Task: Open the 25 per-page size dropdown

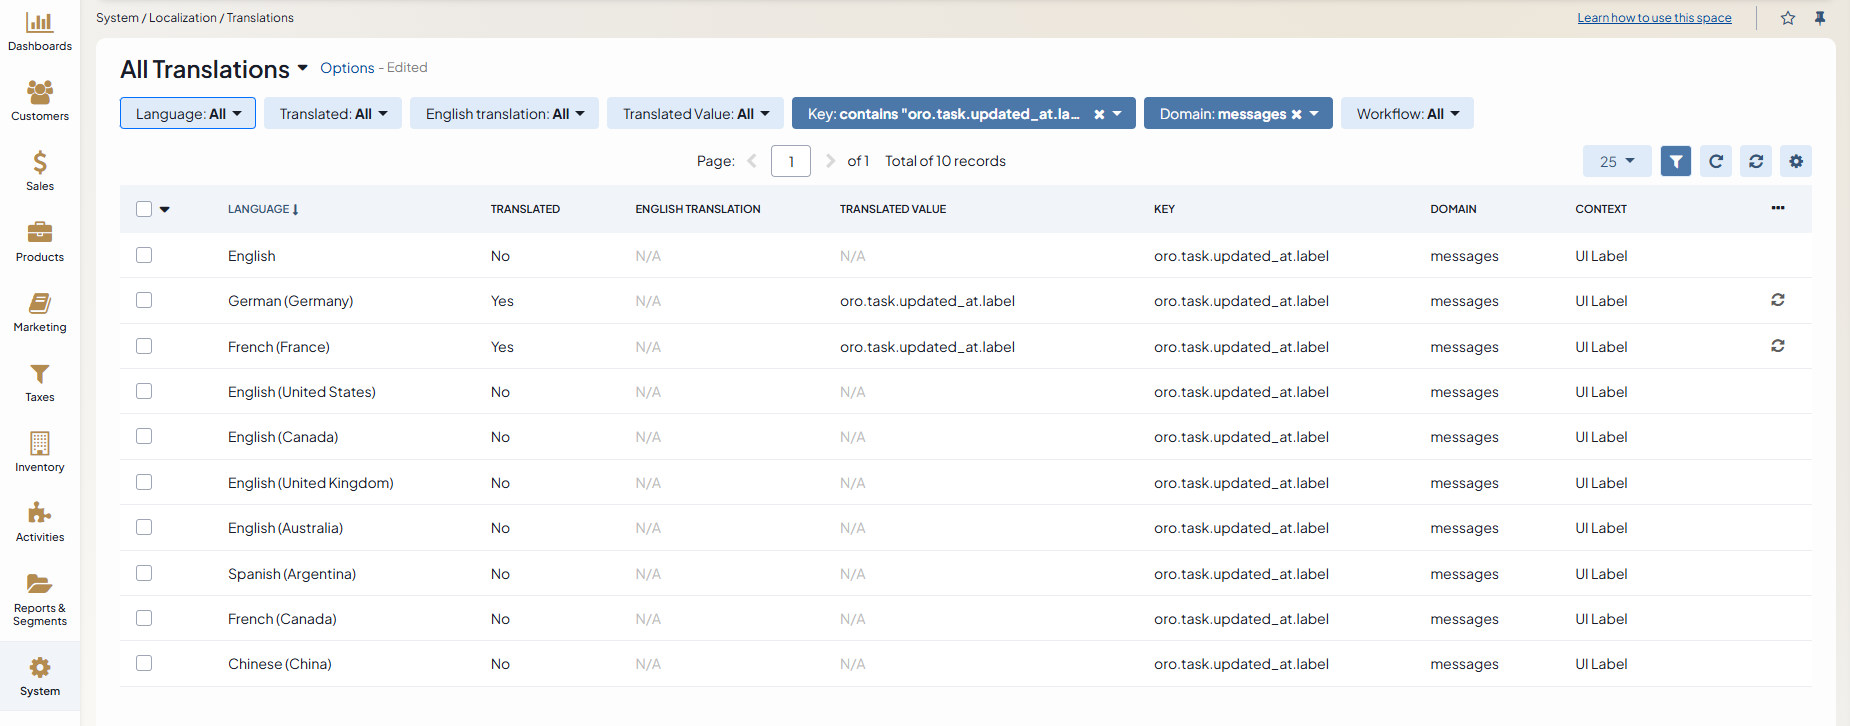Action: [x=1616, y=161]
